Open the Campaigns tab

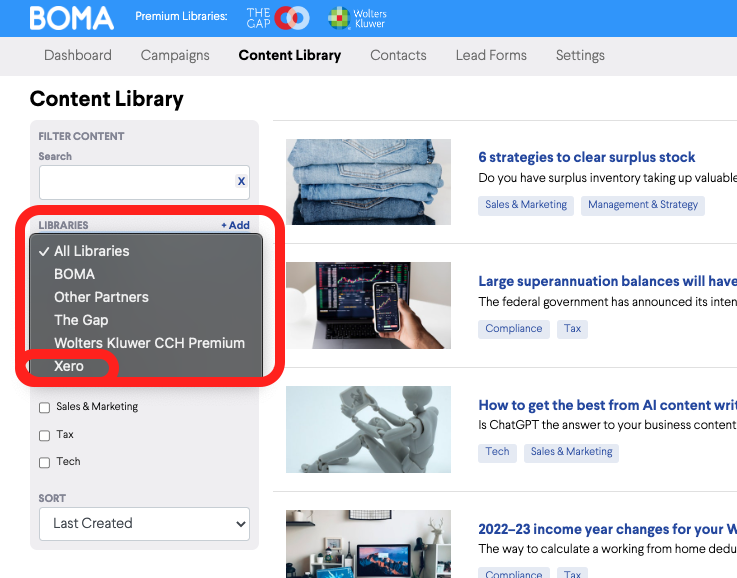tap(175, 55)
